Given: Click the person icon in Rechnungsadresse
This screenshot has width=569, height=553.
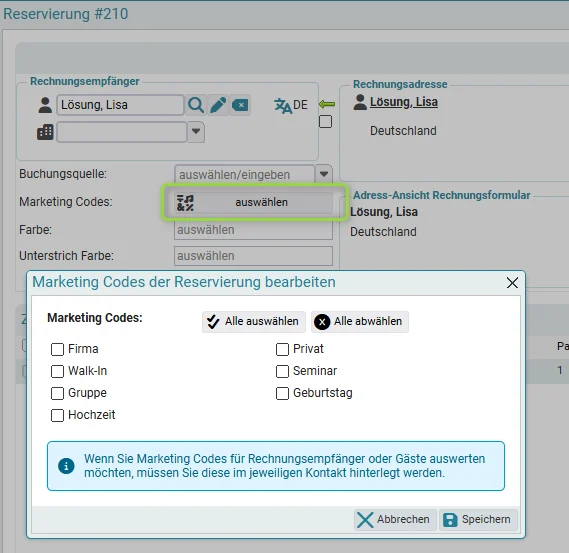Looking at the screenshot, I should 360,102.
